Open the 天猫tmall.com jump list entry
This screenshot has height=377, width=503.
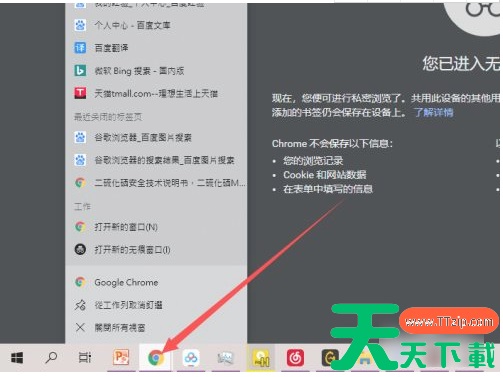pos(156,93)
